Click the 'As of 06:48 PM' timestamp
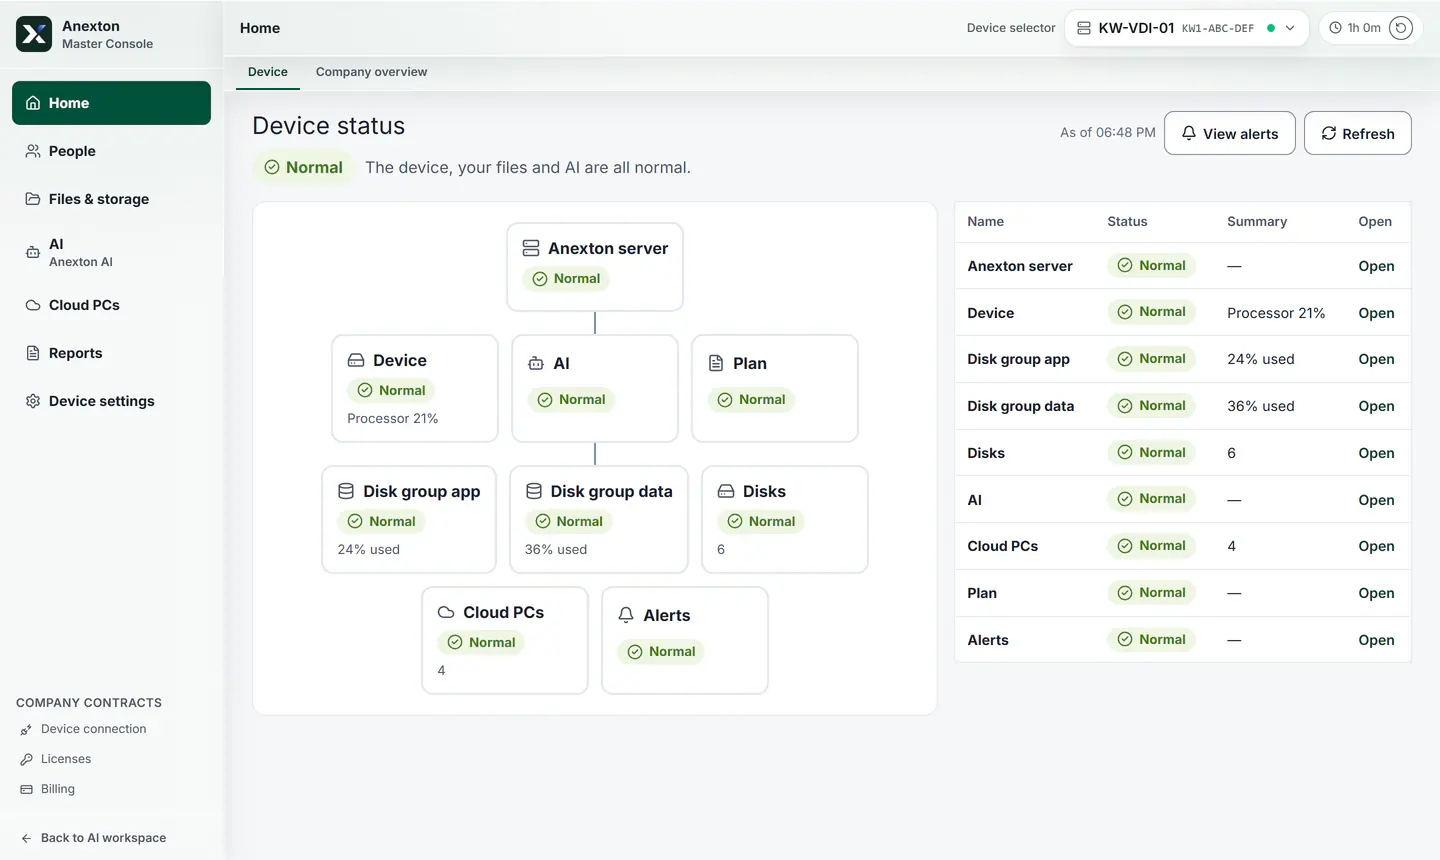Image resolution: width=1440 pixels, height=860 pixels. coord(1108,132)
